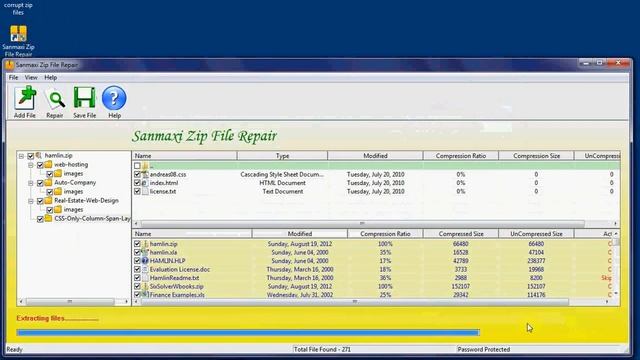
Task: Click the app icon in title bar
Action: pos(10,65)
